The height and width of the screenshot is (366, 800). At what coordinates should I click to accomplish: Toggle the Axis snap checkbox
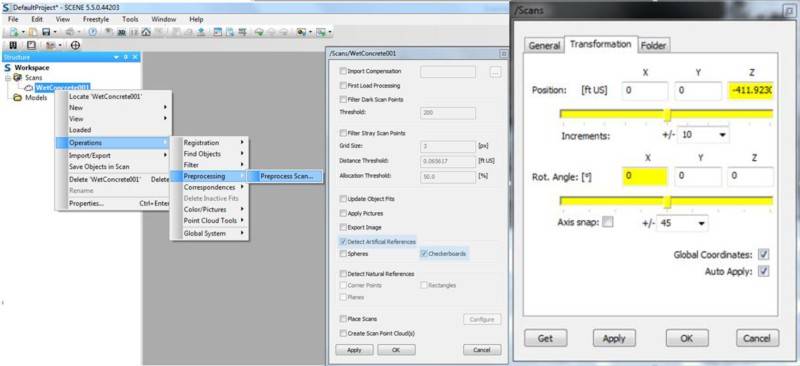608,222
